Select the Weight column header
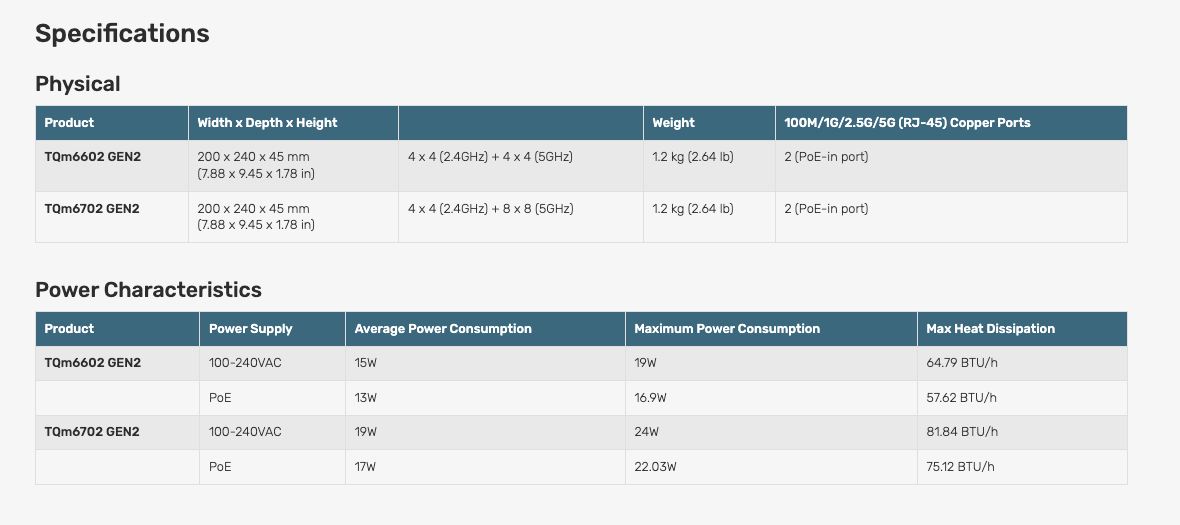The image size is (1180, 525). [x=674, y=123]
